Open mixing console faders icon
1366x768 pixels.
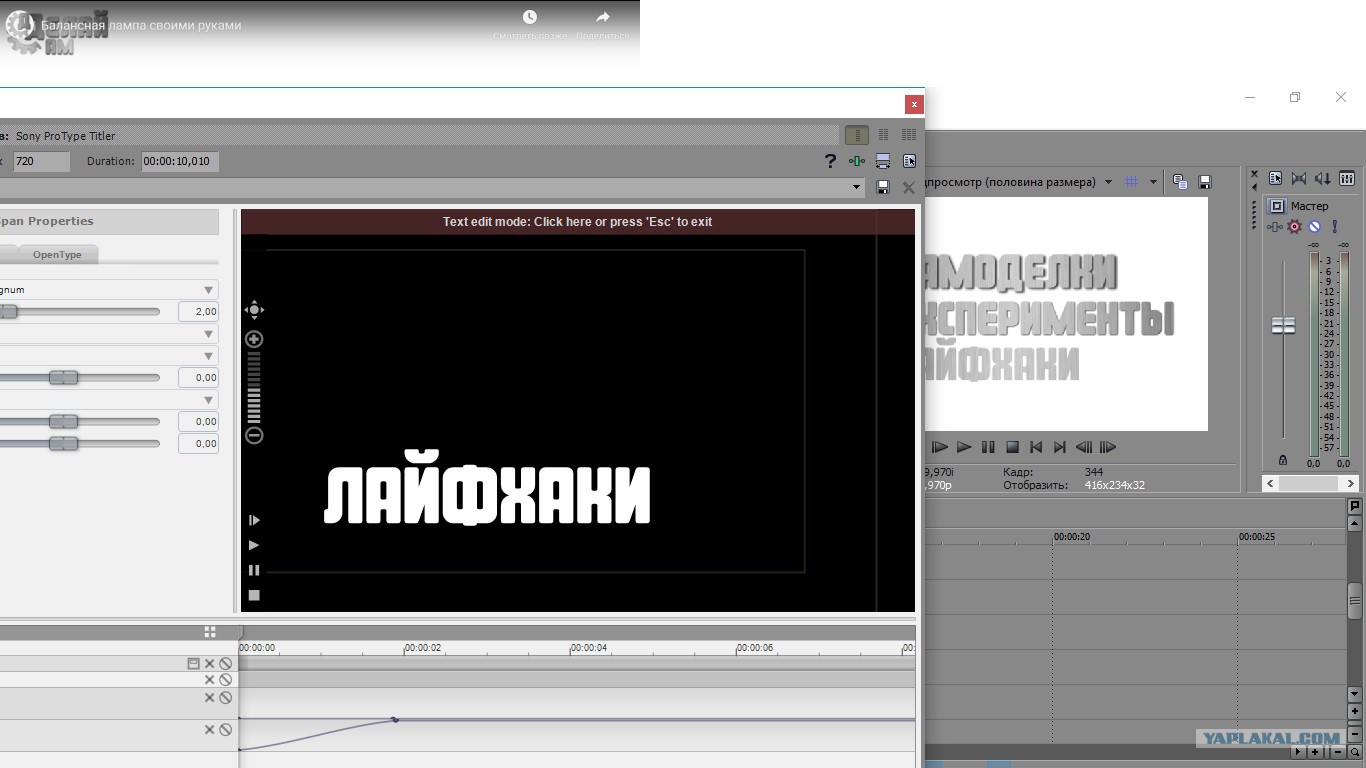[x=1347, y=178]
